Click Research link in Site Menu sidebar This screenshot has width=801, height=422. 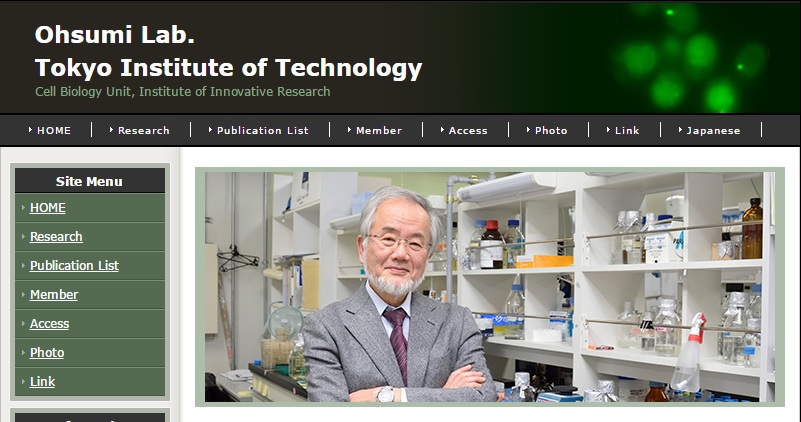(x=56, y=237)
